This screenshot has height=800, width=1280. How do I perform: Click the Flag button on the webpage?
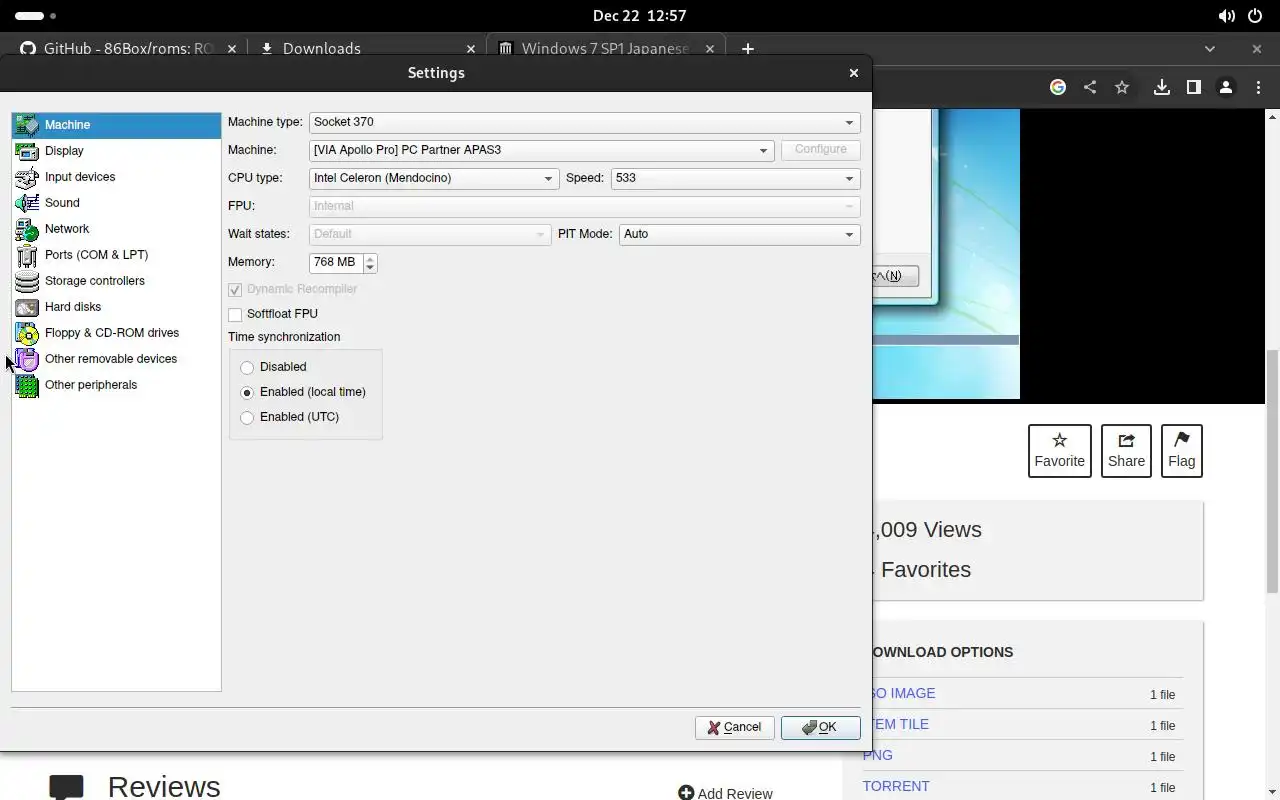tap(1182, 451)
